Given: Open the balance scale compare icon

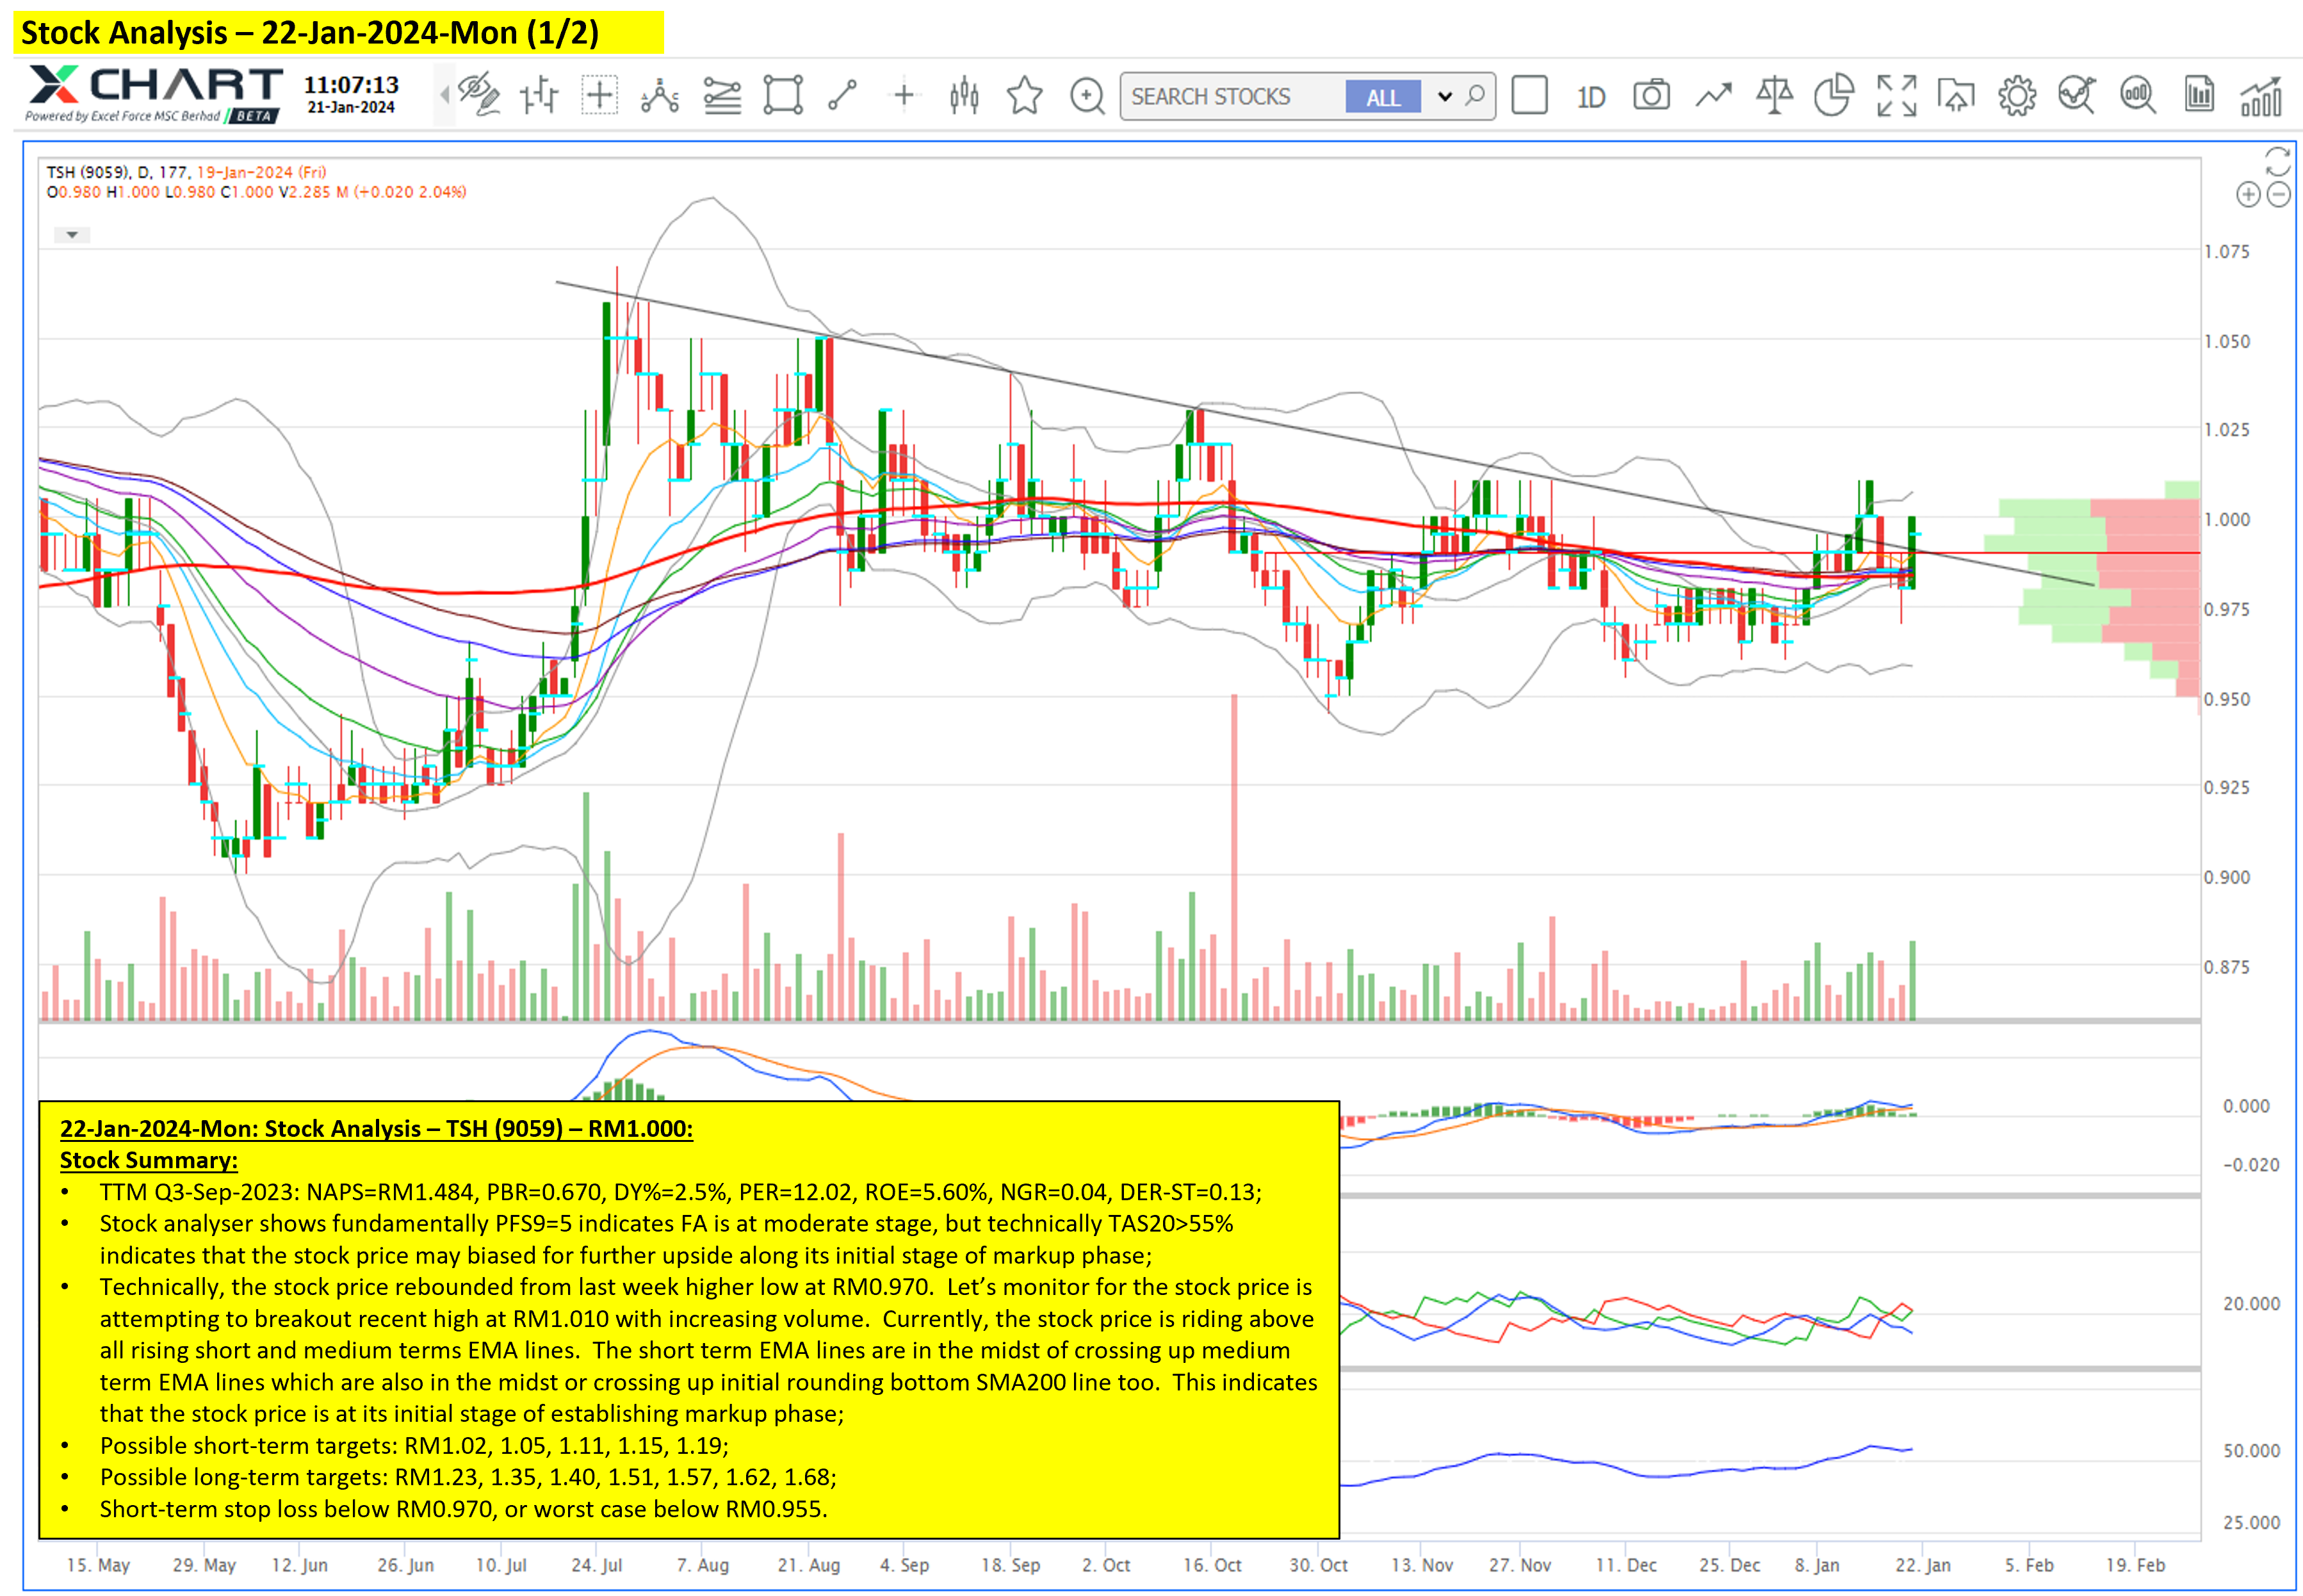Looking at the screenshot, I should coord(1774,96).
